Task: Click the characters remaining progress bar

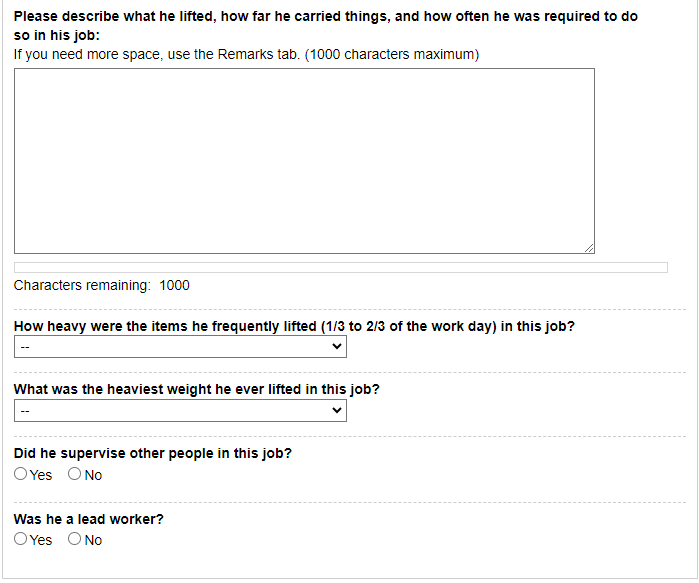Action: point(340,267)
